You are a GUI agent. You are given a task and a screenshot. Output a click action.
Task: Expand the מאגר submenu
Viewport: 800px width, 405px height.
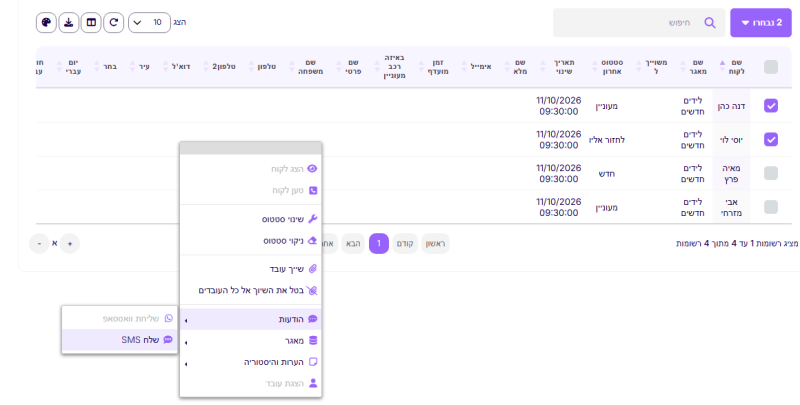coord(251,341)
